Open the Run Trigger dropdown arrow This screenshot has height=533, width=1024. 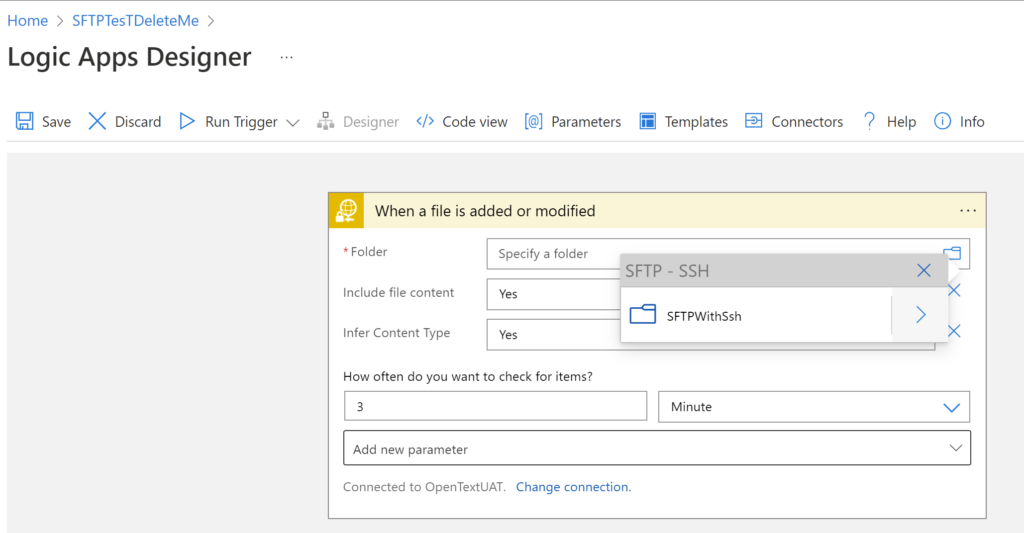tap(293, 123)
